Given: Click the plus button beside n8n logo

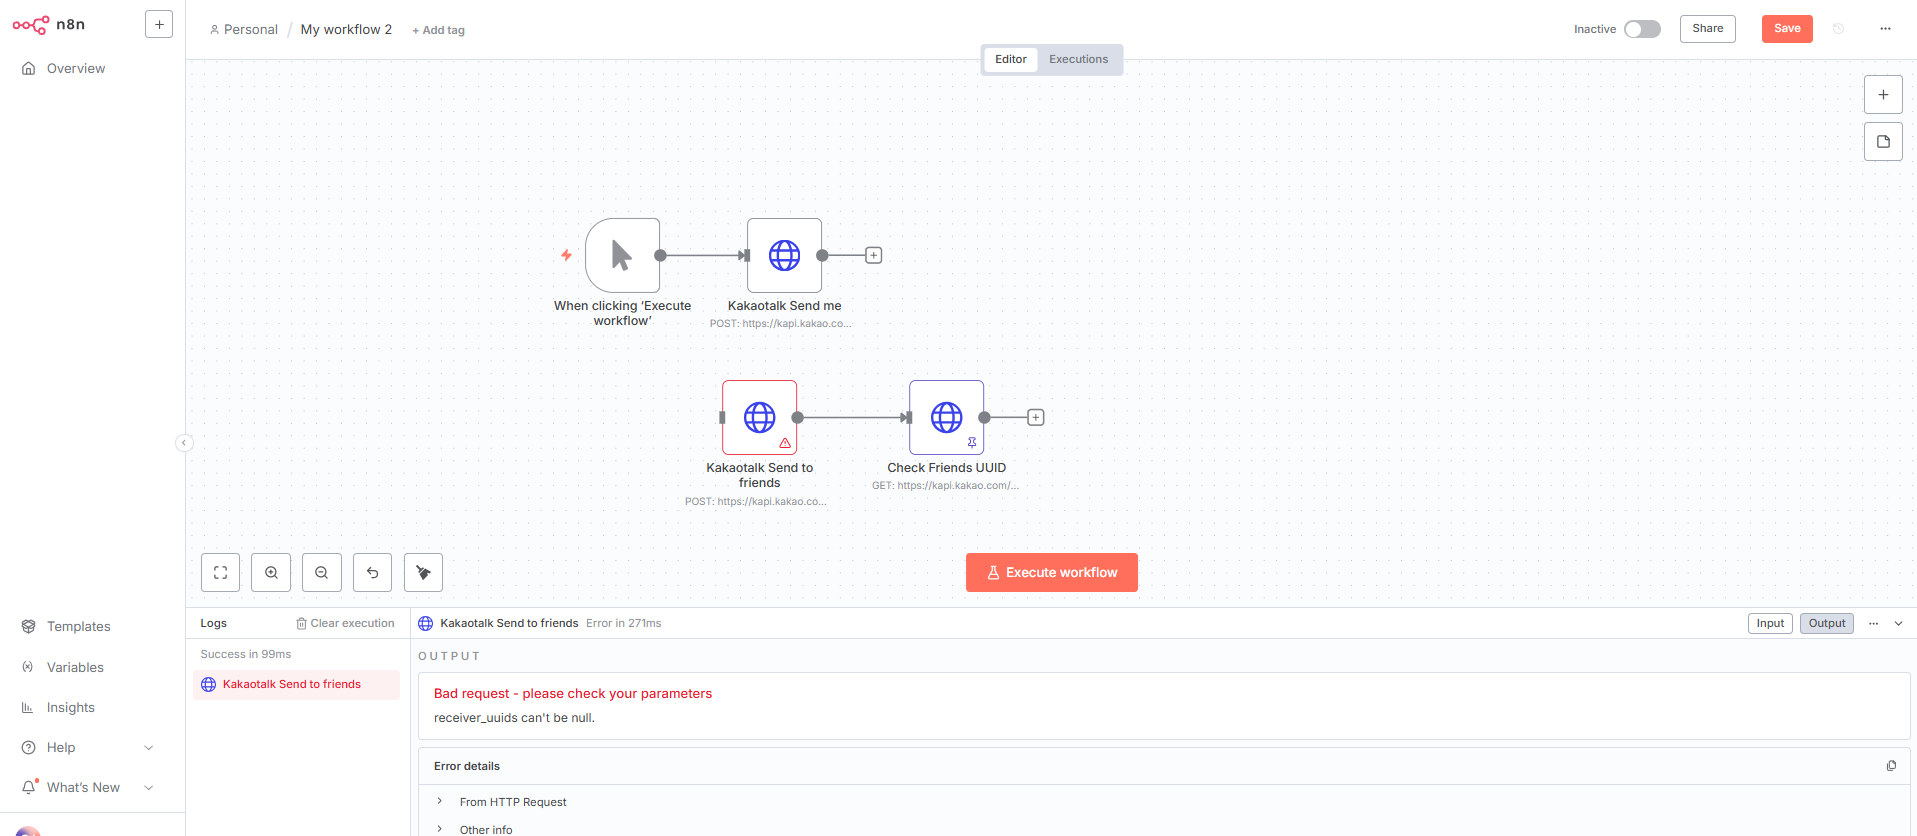Looking at the screenshot, I should pyautogui.click(x=159, y=24).
